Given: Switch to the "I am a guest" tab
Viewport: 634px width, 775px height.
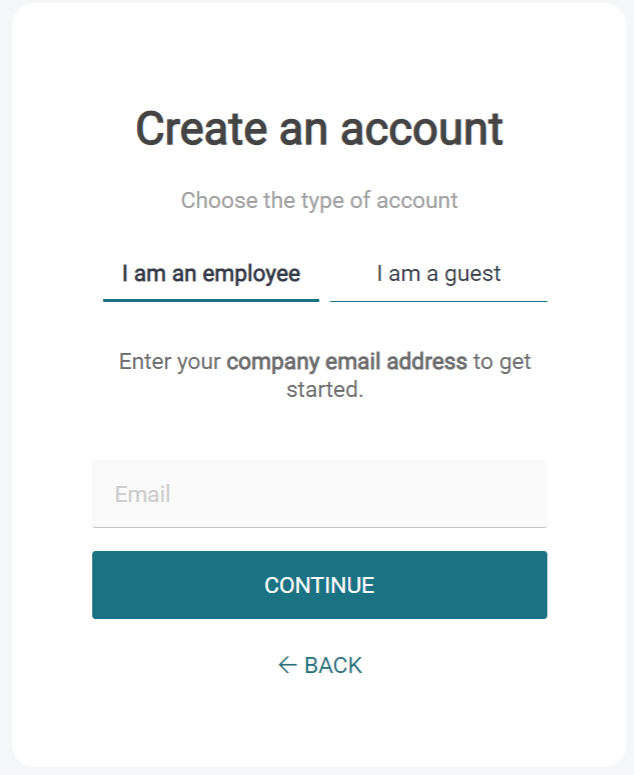Looking at the screenshot, I should click(x=438, y=274).
